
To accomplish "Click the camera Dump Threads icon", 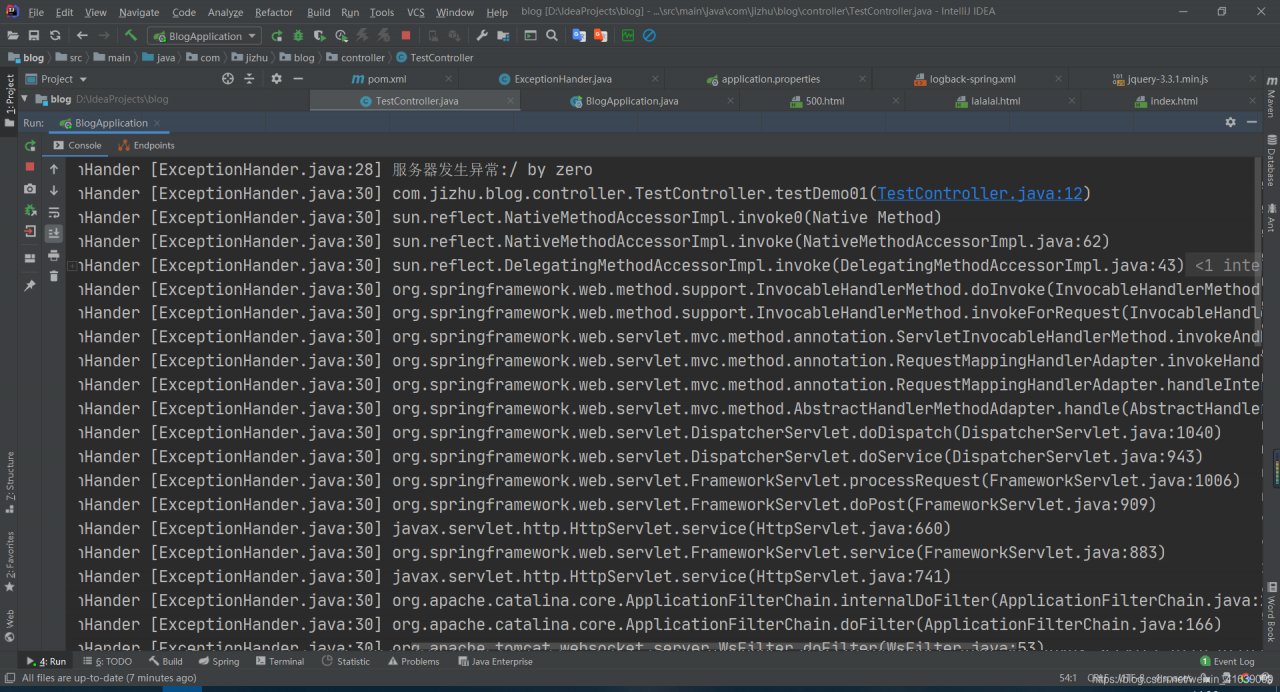I will (30, 189).
